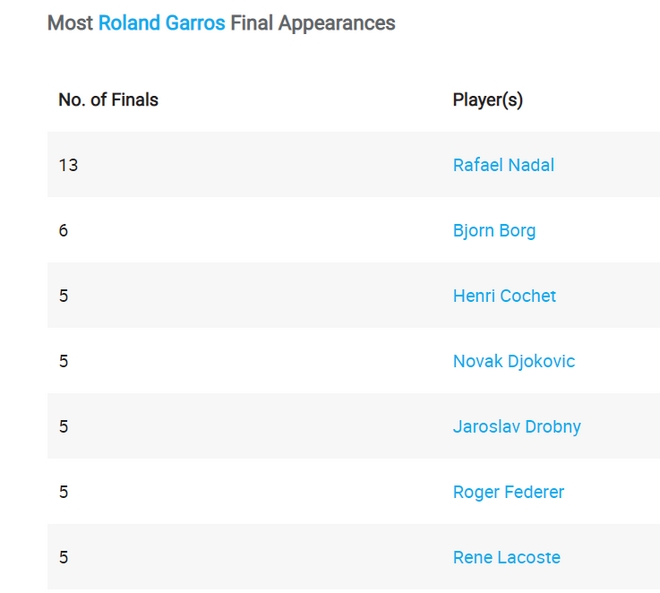
Task: Click the Rene Lacoste link
Action: (x=506, y=557)
